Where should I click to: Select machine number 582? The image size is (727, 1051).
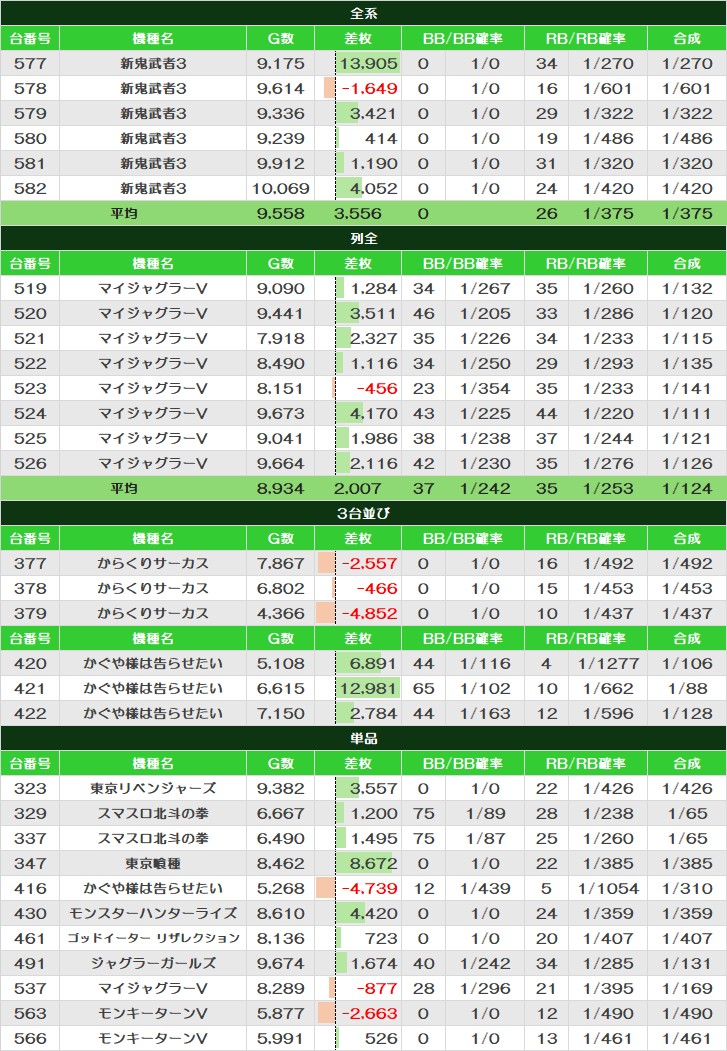coord(30,188)
